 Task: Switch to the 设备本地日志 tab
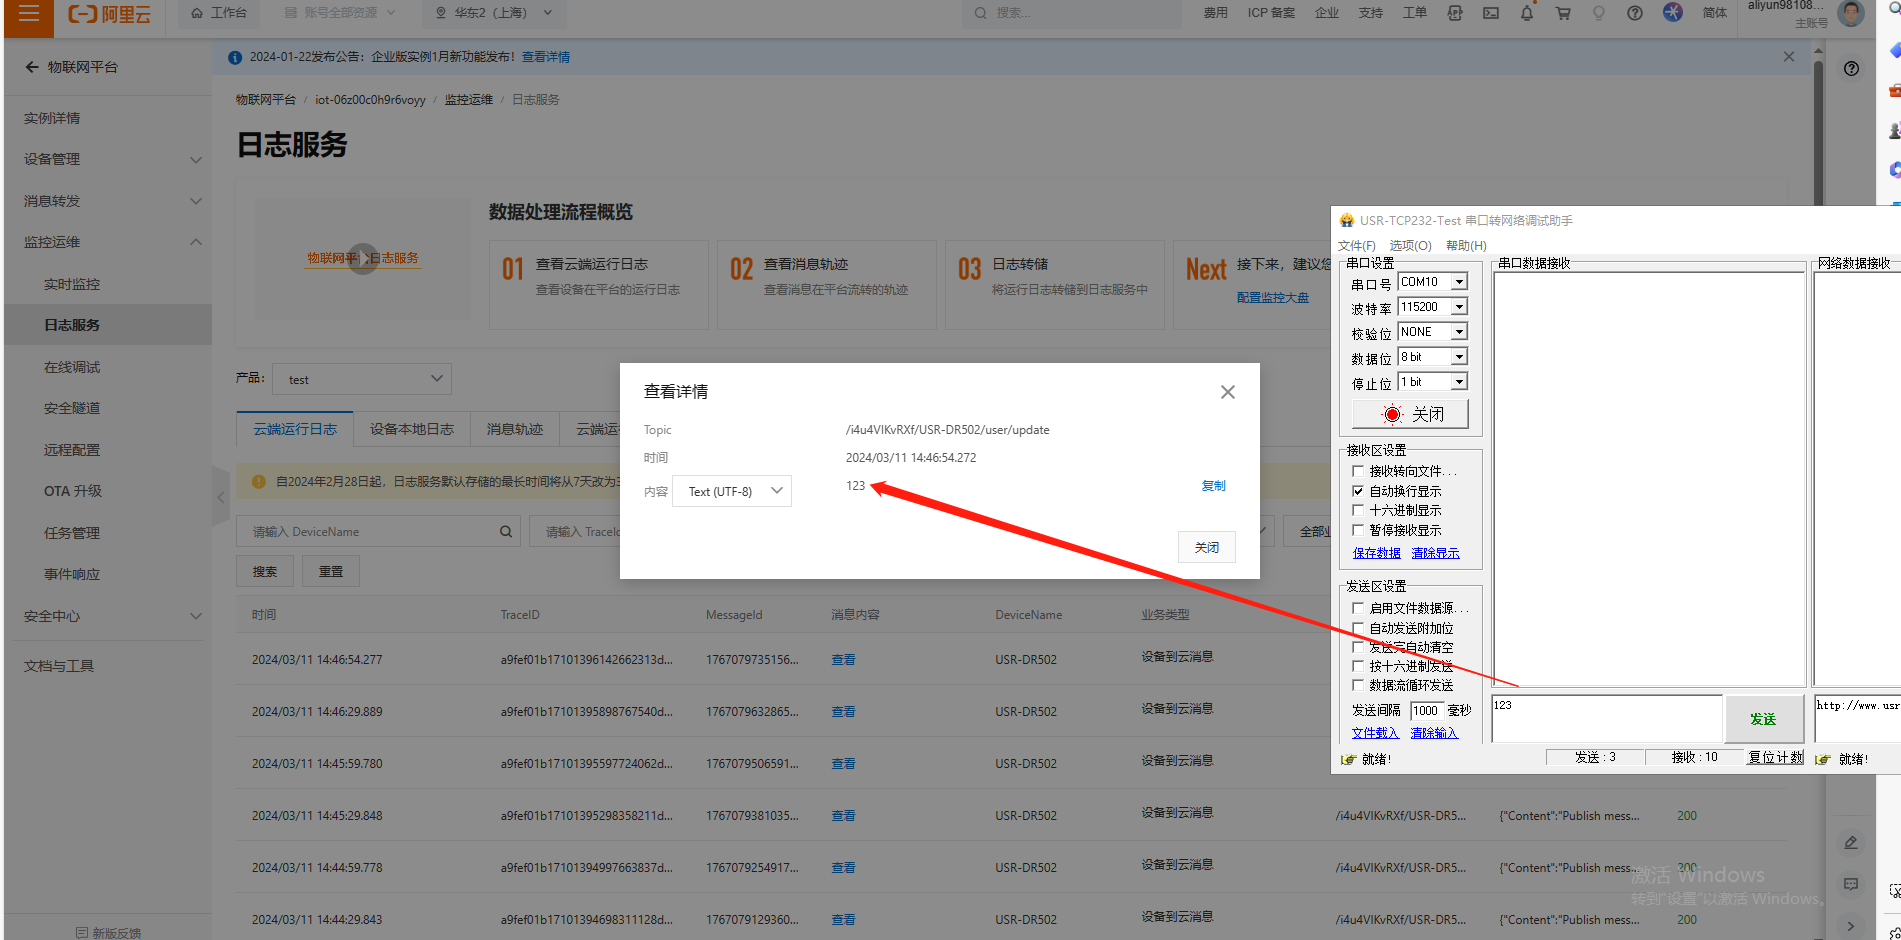411,429
